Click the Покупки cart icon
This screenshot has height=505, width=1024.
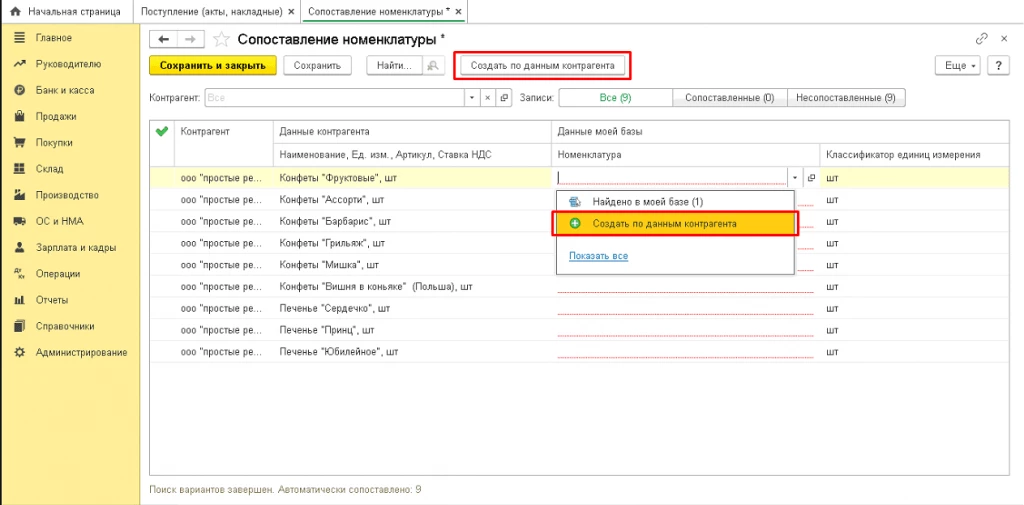click(20, 142)
